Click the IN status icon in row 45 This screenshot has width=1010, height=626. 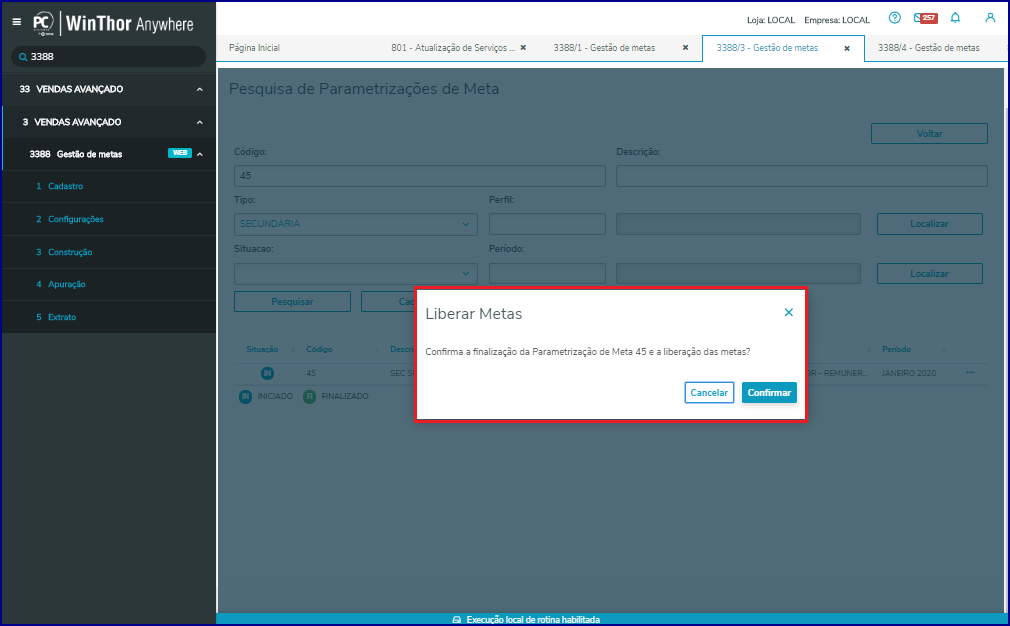267,373
